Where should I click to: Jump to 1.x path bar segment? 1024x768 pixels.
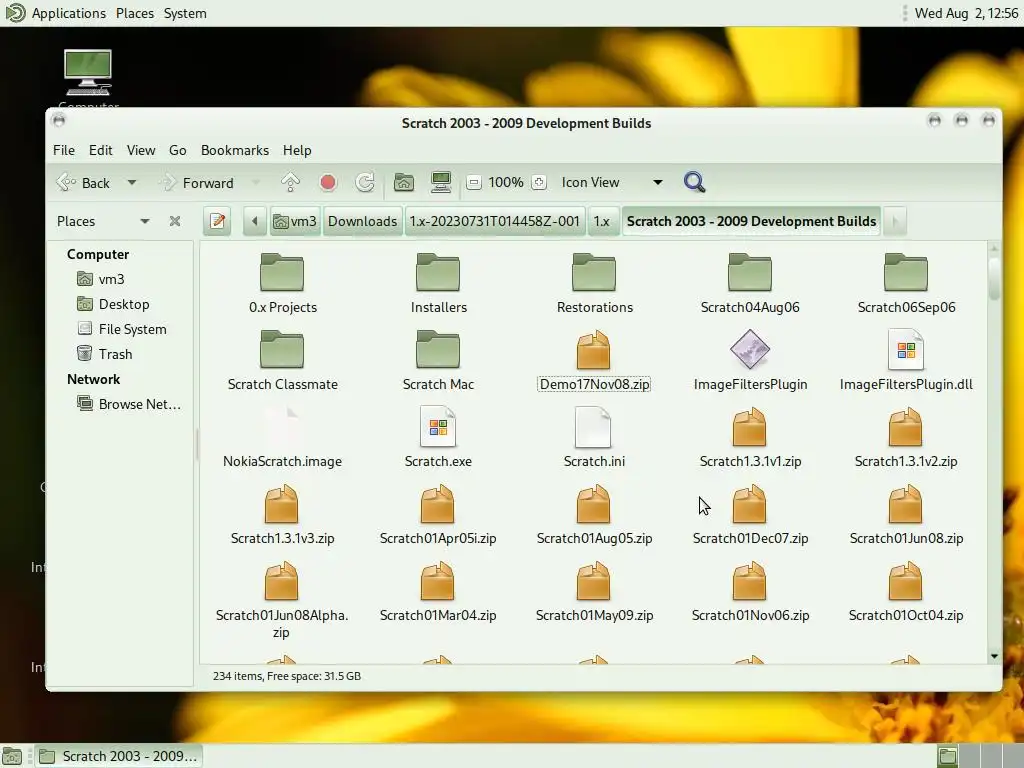[601, 221]
